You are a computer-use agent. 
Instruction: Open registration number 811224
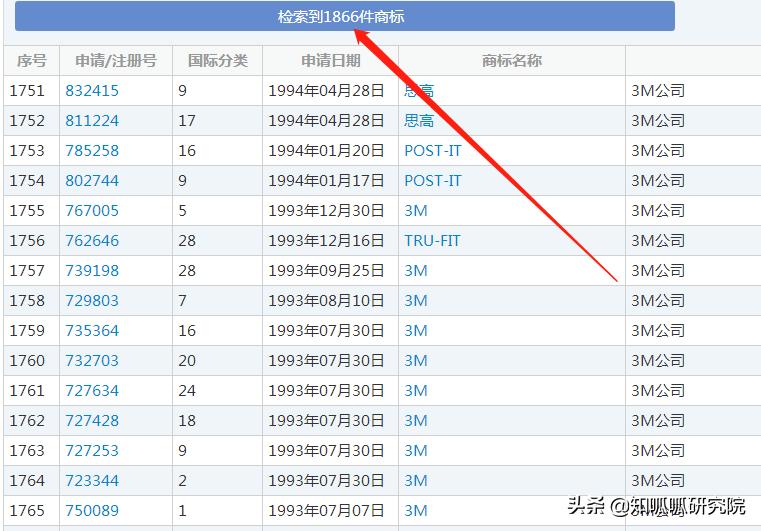(x=92, y=121)
